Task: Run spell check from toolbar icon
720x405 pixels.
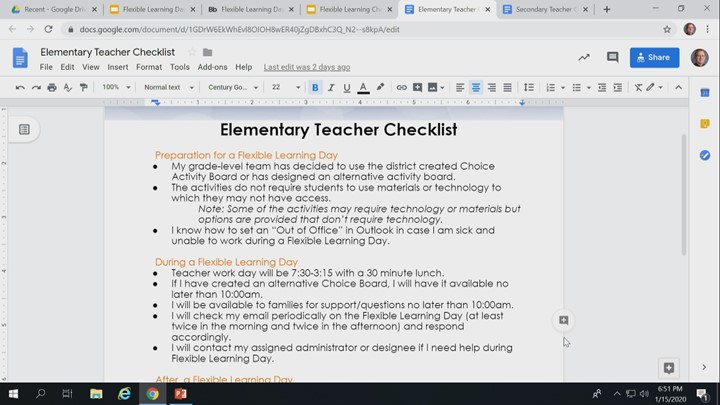Action: click(x=68, y=87)
